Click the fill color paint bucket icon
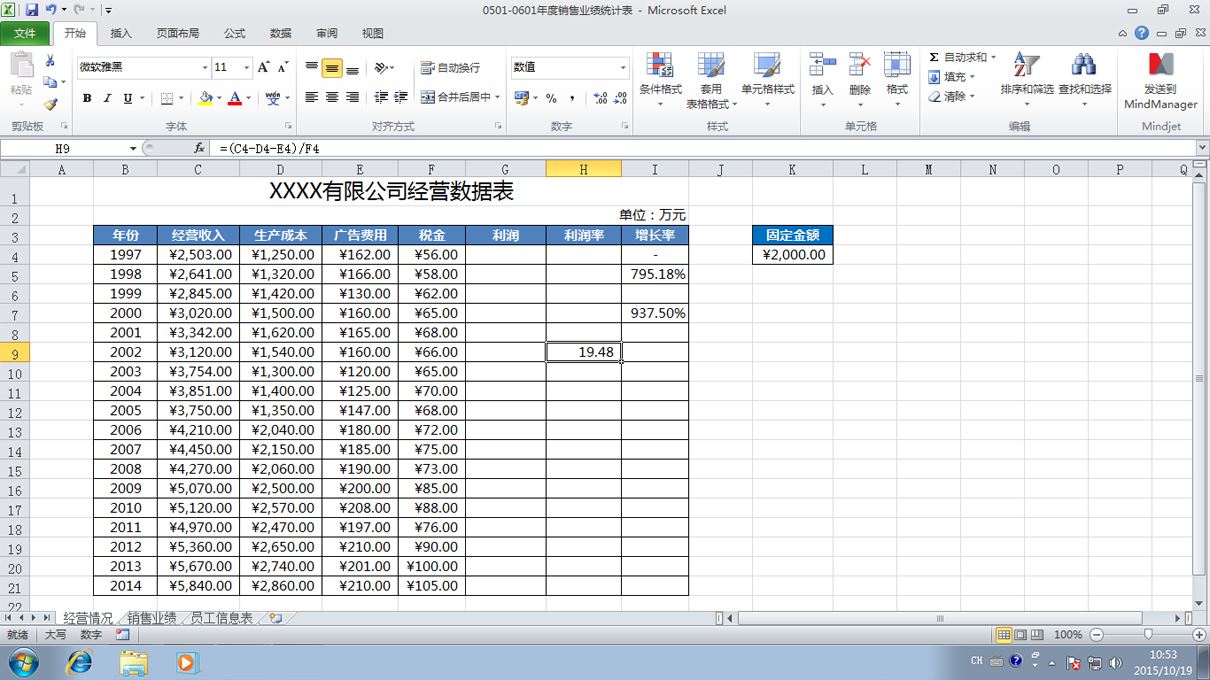 point(206,98)
